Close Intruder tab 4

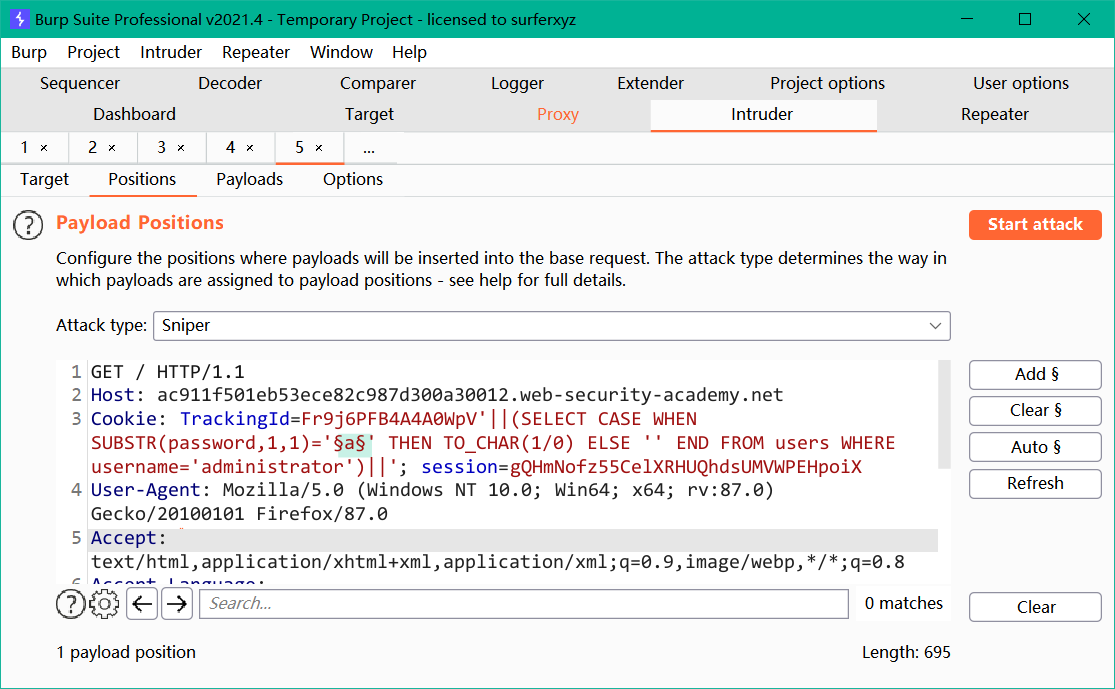coord(250,148)
